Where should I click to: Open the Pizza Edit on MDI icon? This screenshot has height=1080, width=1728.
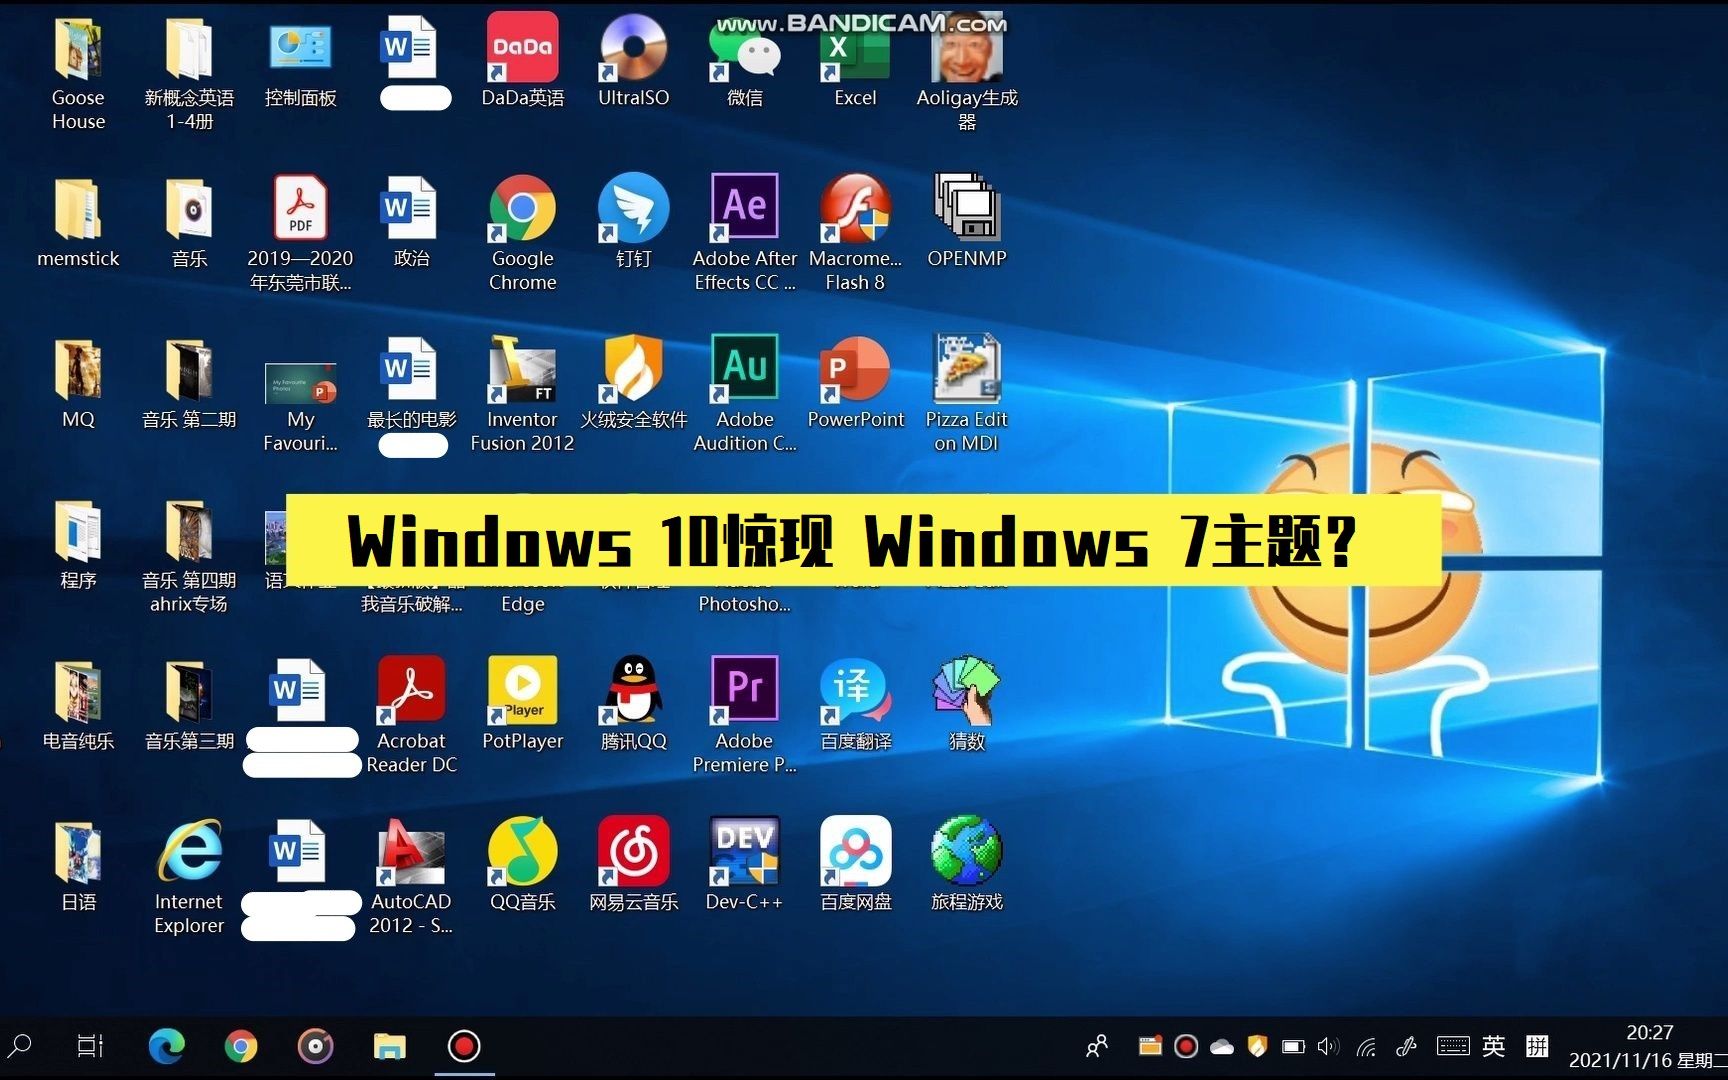click(x=967, y=394)
